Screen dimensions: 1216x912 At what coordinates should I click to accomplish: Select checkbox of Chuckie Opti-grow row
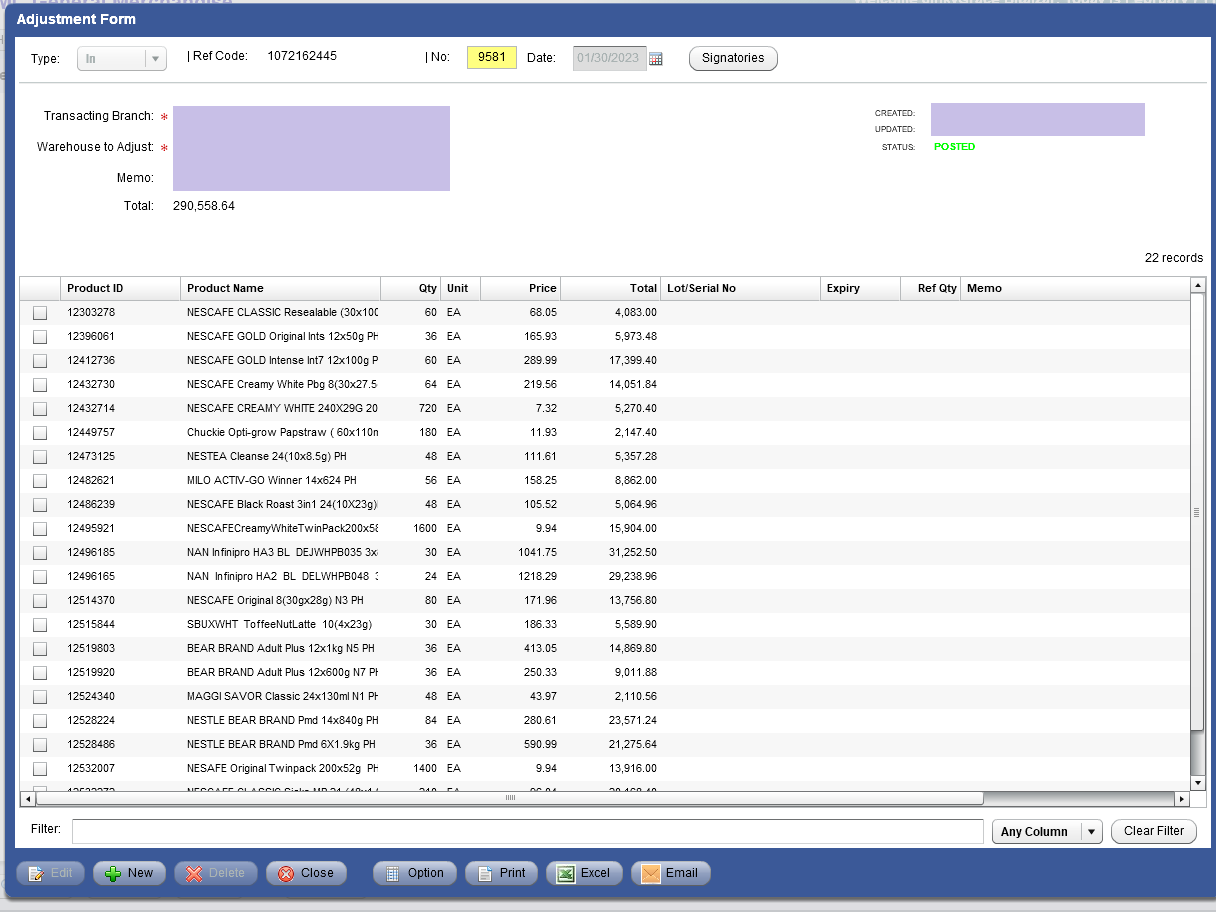40,433
